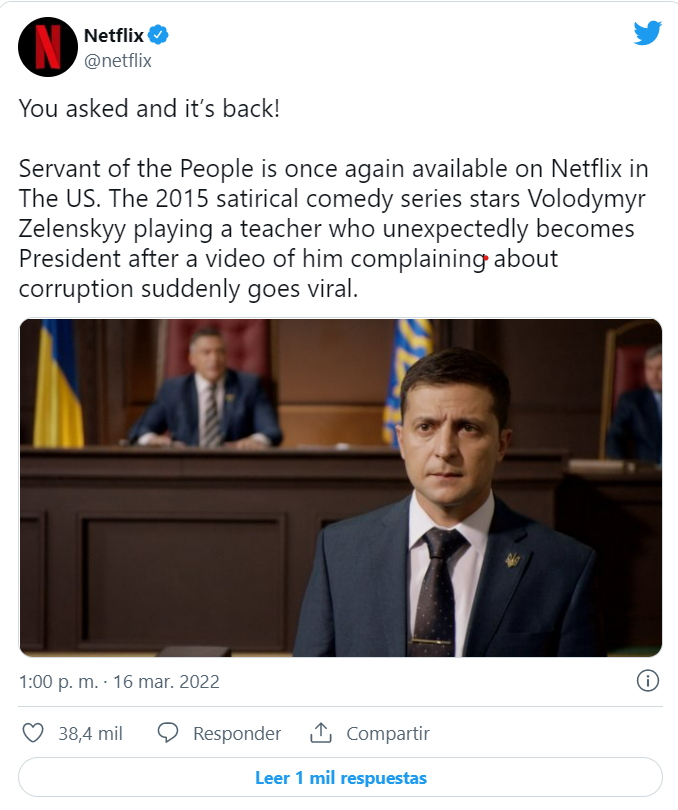The image size is (678, 810).
Task: Click the blue verified badge
Action: [159, 36]
